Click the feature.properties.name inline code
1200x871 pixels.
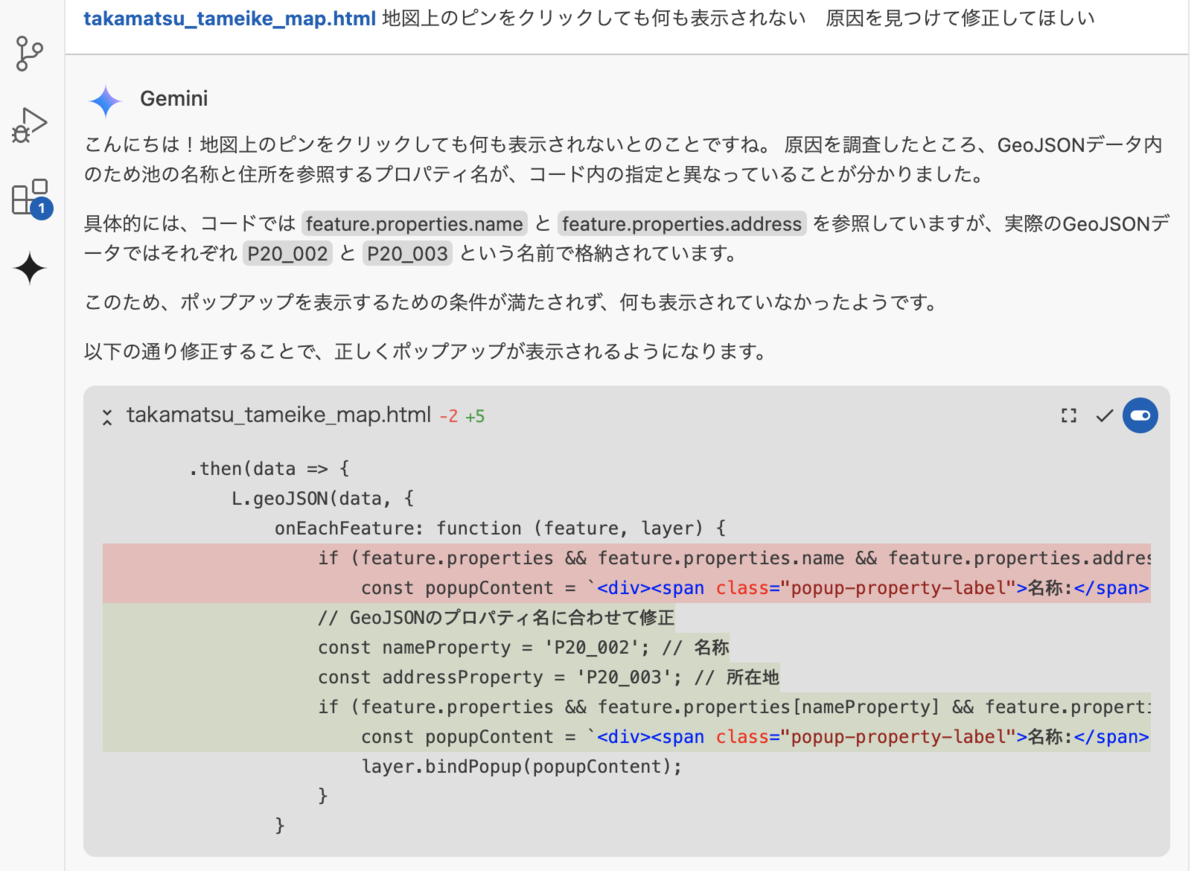click(x=415, y=223)
